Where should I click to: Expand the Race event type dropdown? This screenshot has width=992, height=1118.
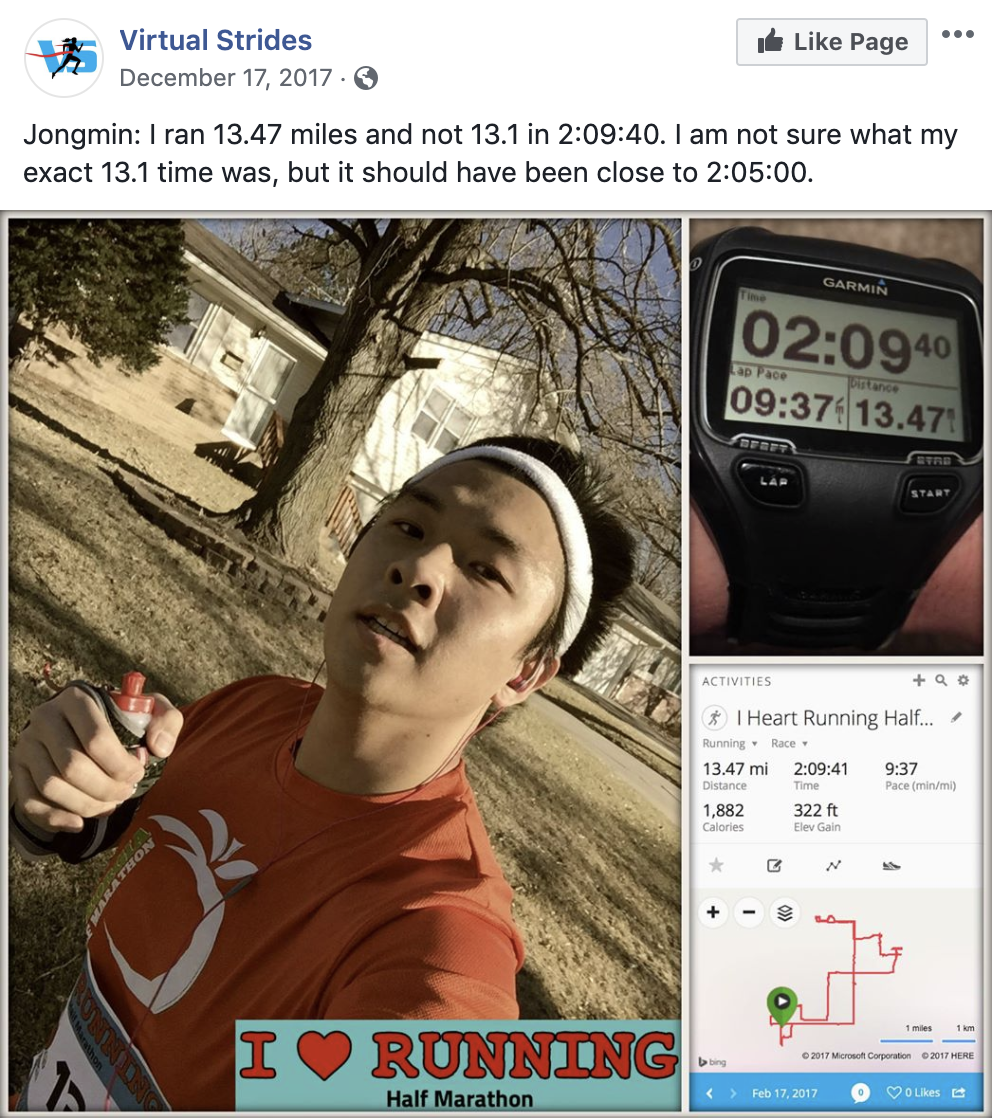coord(789,743)
